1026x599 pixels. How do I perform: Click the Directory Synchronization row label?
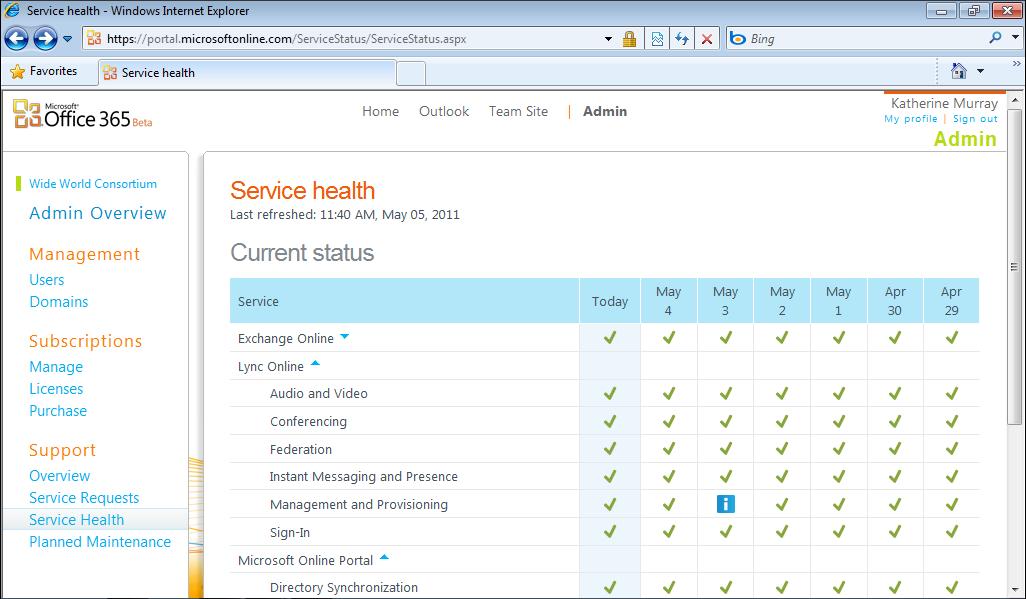pos(344,587)
